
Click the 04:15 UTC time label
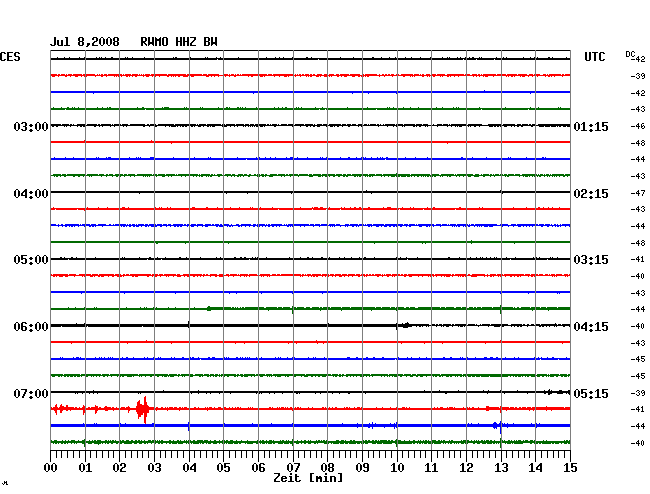pos(591,327)
